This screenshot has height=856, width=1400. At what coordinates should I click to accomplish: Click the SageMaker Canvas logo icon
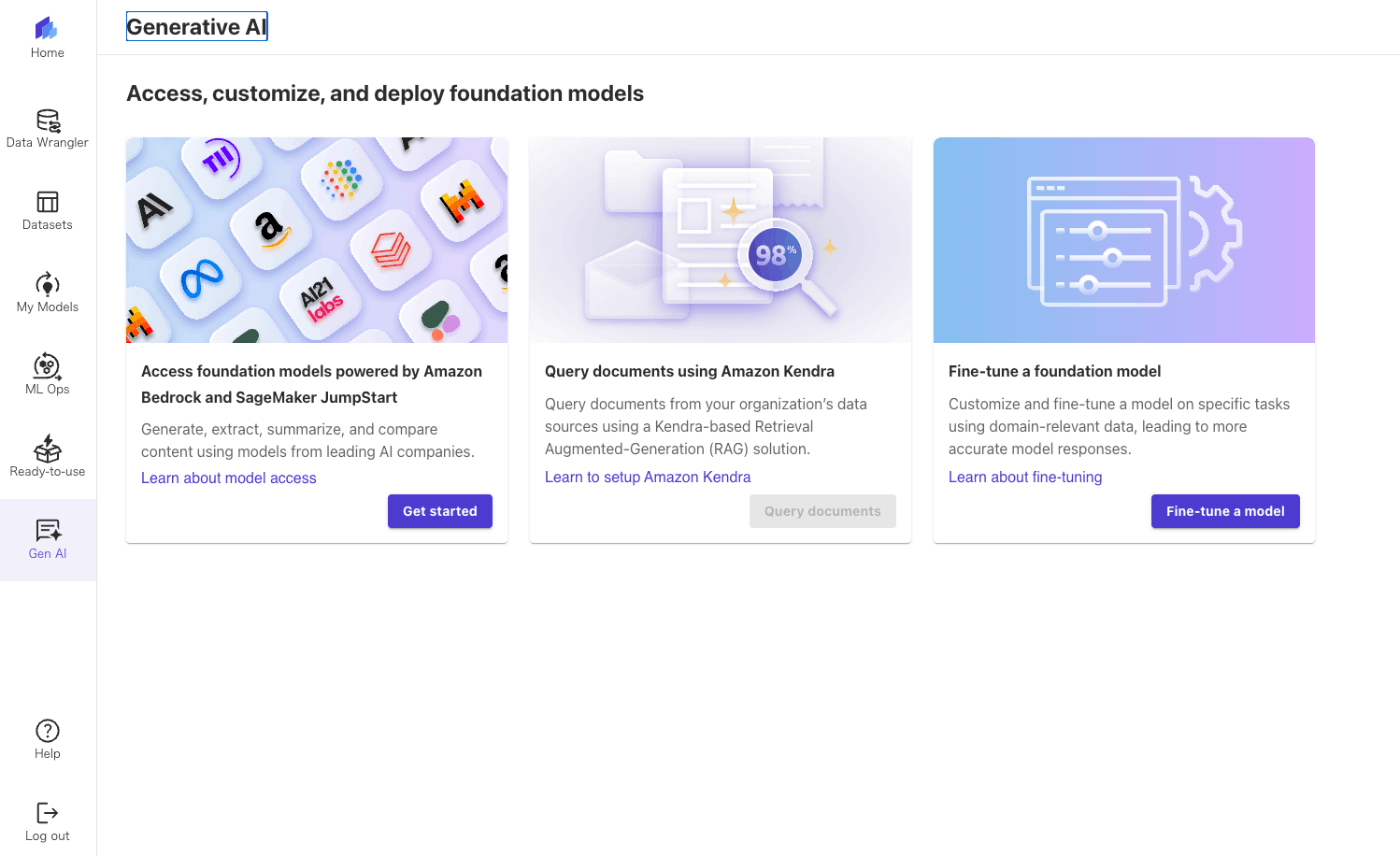coord(47,28)
